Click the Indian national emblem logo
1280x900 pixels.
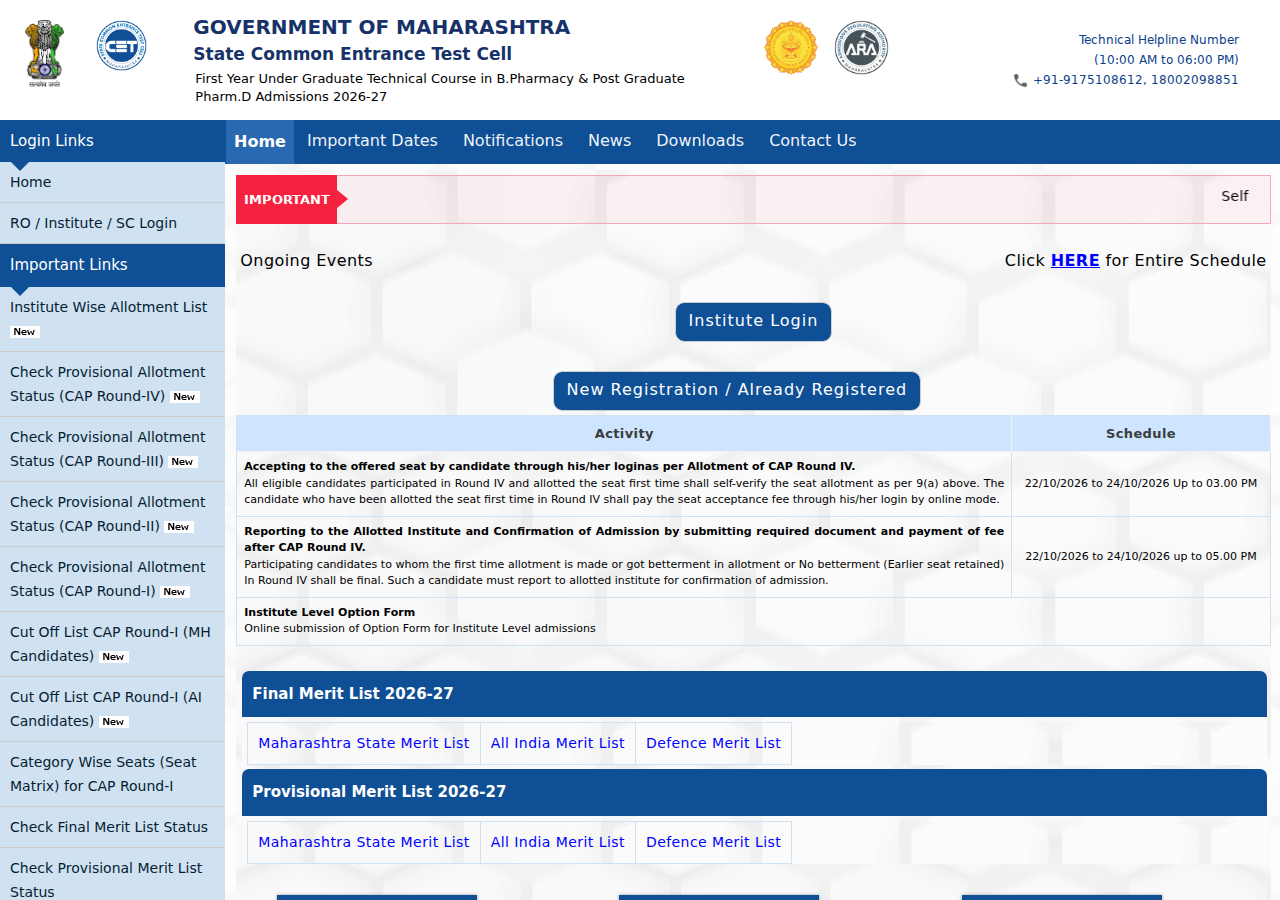tap(44, 54)
